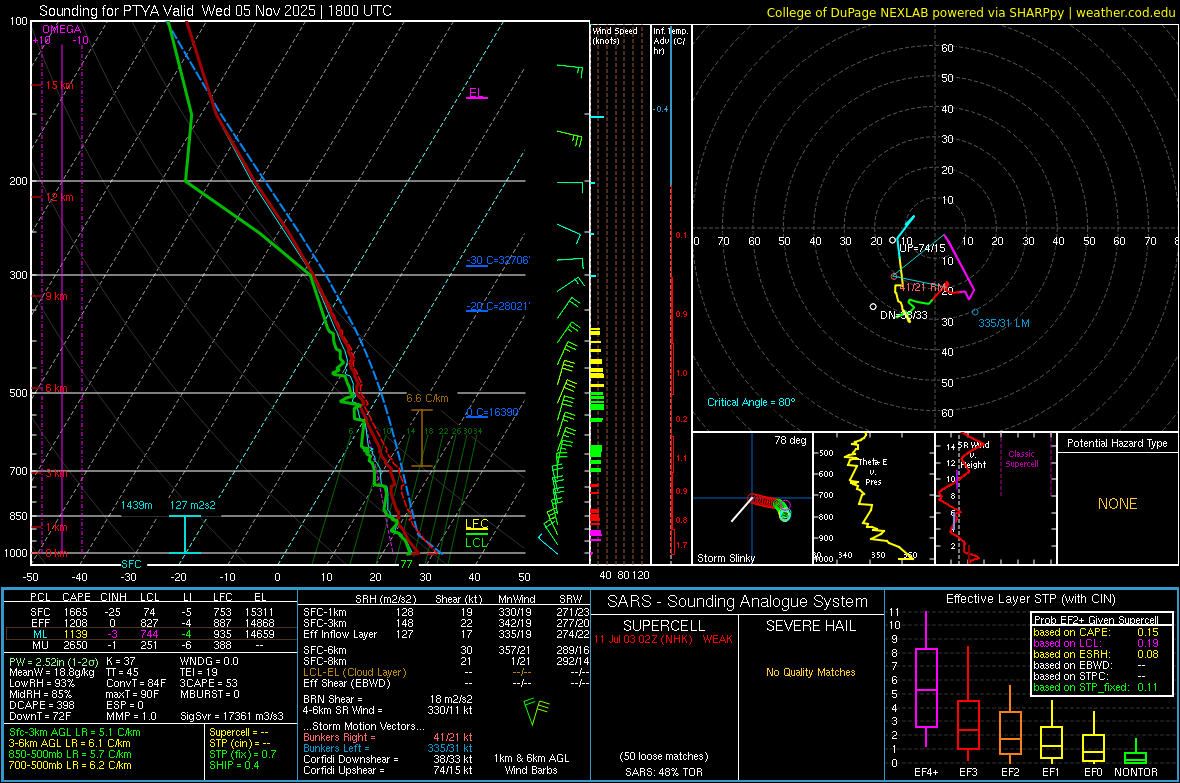Click the yellow LFC marker on the Skew-T
This screenshot has width=1180, height=783.
476,524
